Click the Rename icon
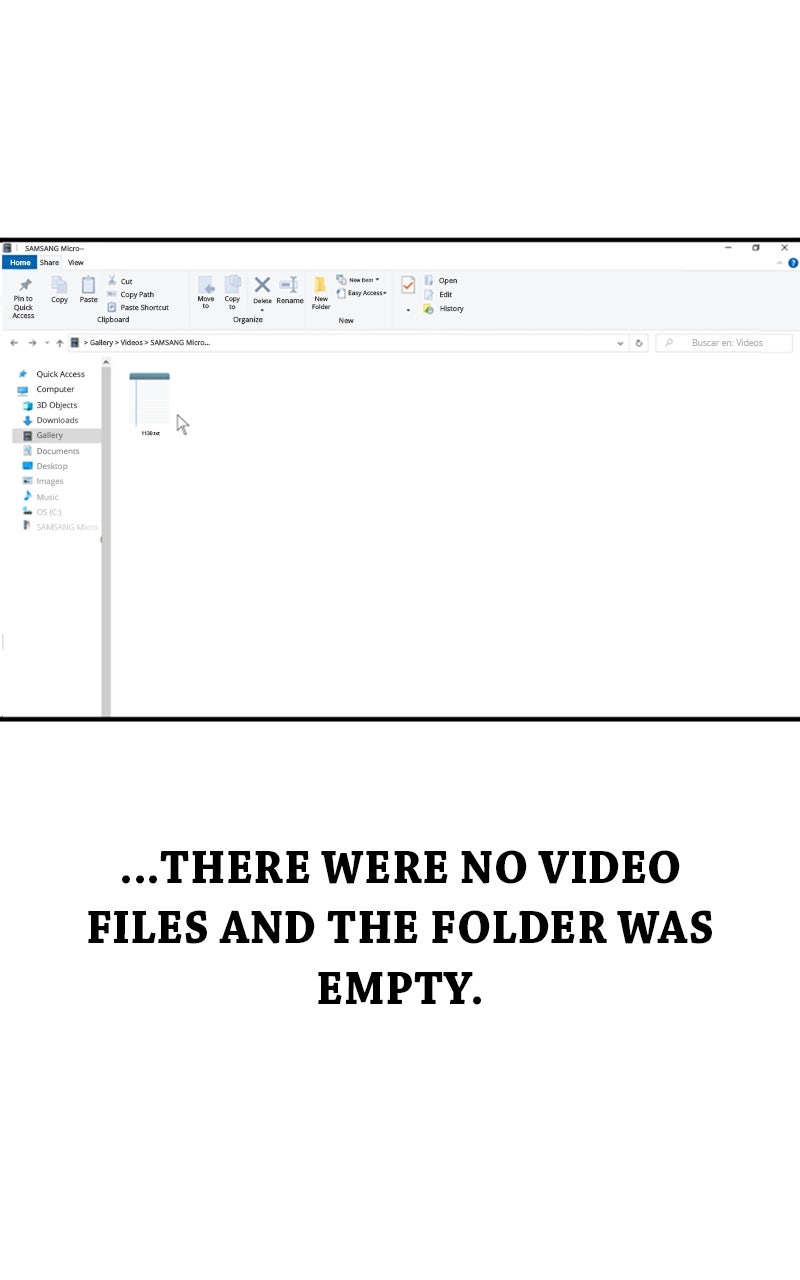Image resolution: width=800 pixels, height=1280 pixels. point(289,285)
